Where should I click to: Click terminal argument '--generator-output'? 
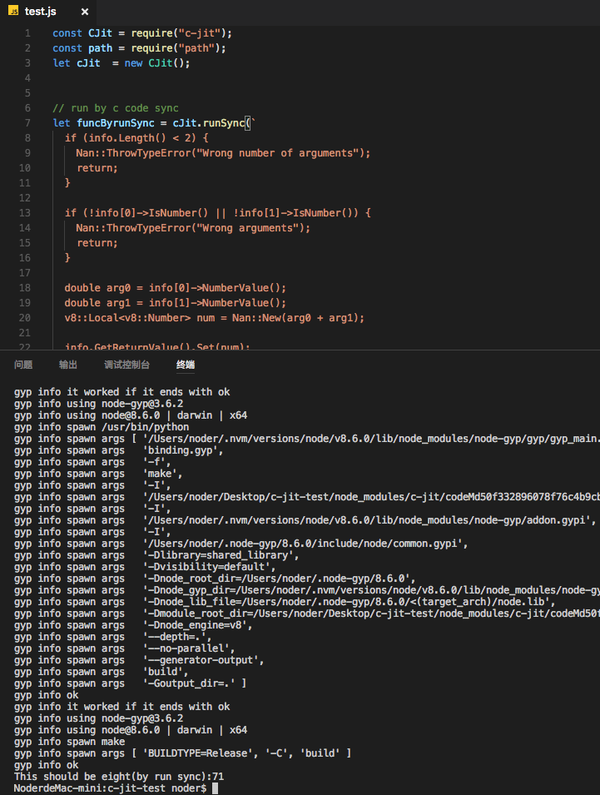[x=203, y=660]
